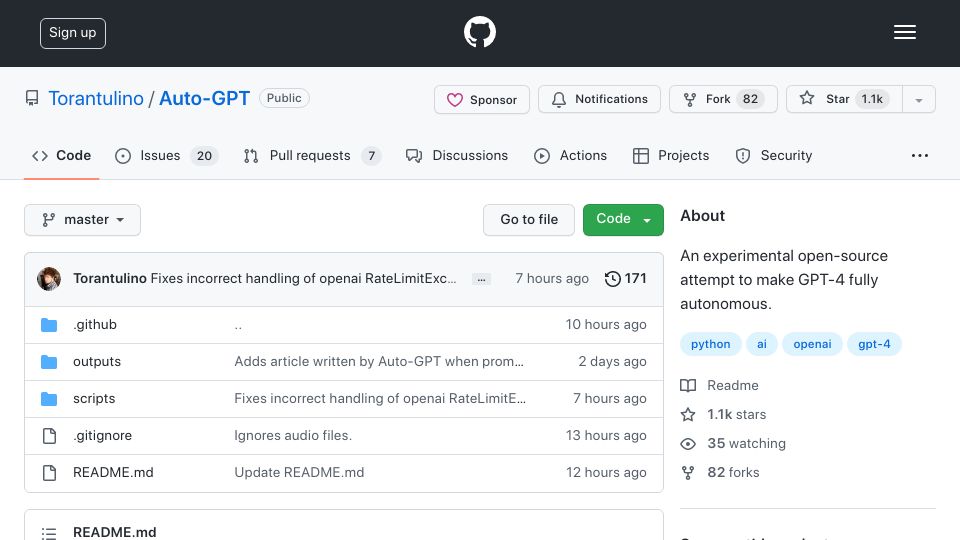Click '2 days ago' timestamp for outputs
Image resolution: width=960 pixels, height=540 pixels.
(x=612, y=362)
